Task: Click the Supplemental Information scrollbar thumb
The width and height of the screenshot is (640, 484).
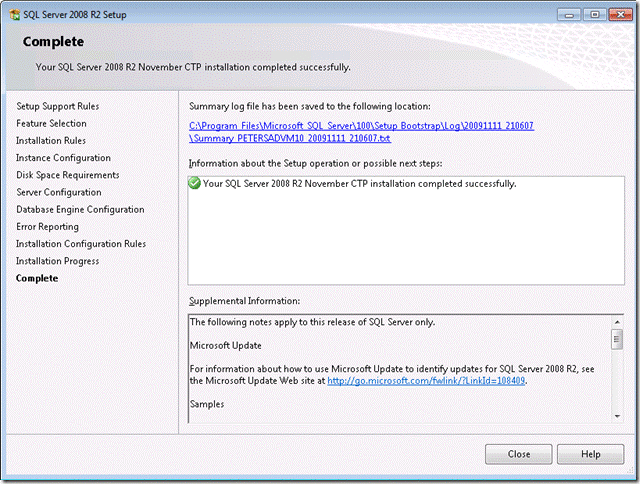Action: [617, 339]
